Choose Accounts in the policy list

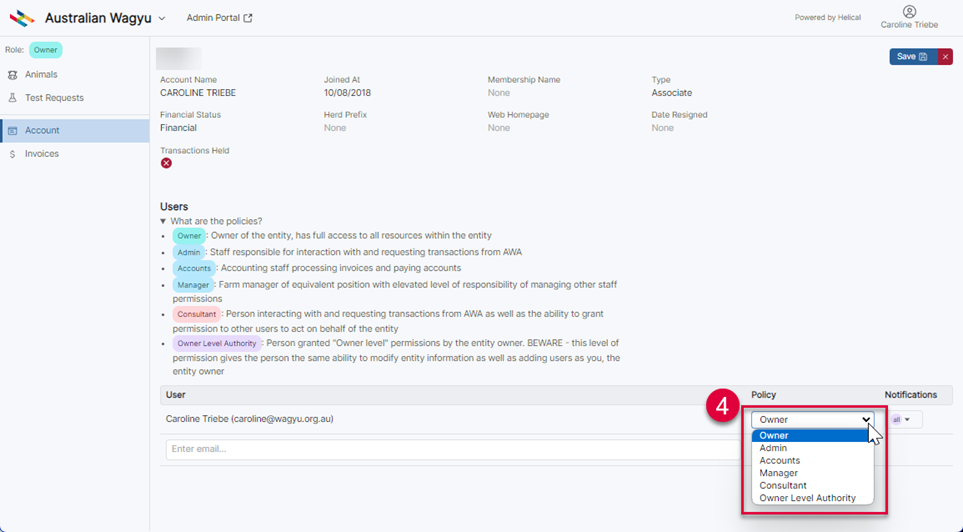(813, 461)
